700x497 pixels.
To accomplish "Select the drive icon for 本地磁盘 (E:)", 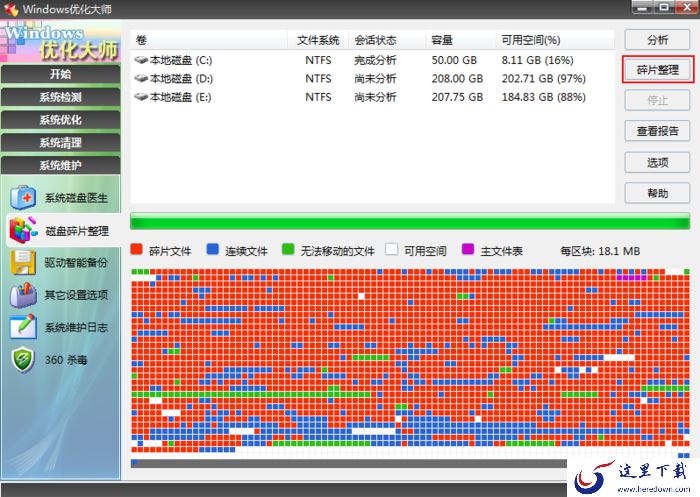I will point(141,97).
